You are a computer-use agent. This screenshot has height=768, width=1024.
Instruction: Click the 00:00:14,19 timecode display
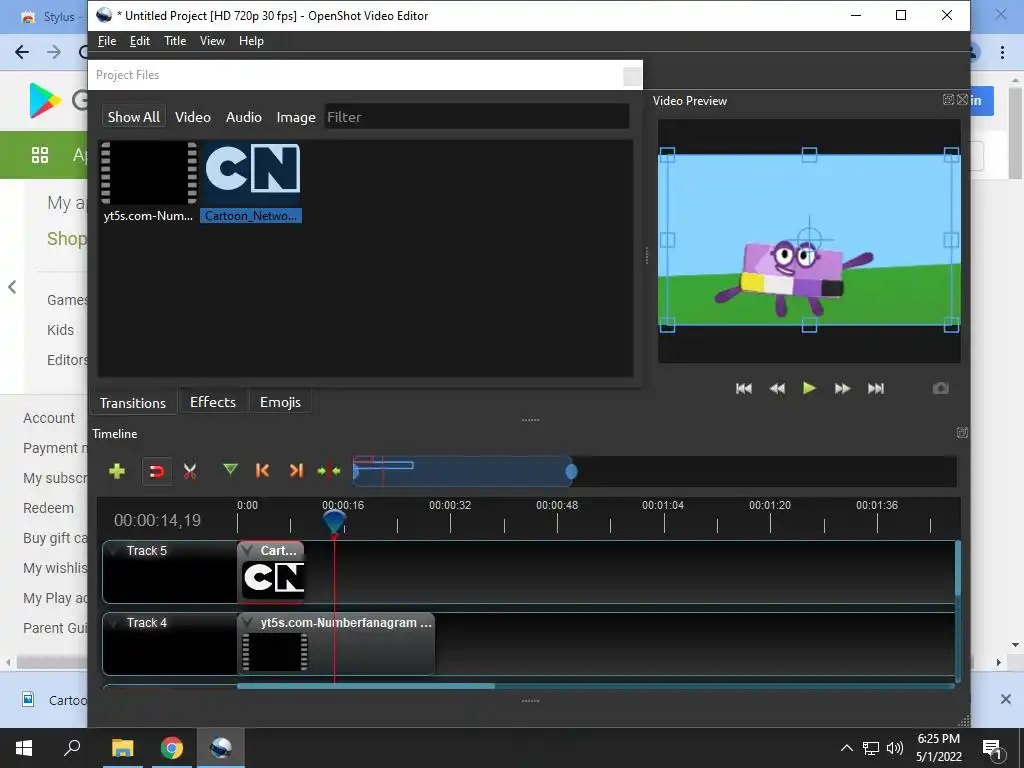(157, 520)
